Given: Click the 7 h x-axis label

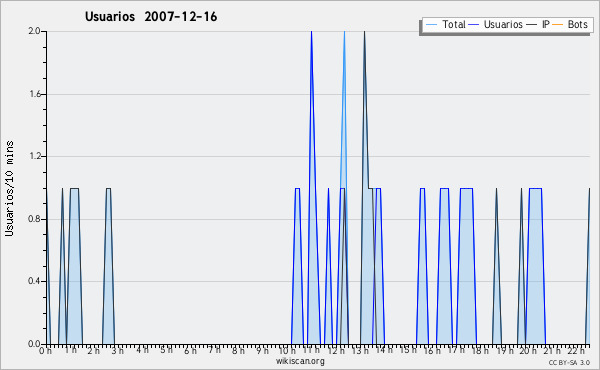Looking at the screenshot, I should coord(214,350).
